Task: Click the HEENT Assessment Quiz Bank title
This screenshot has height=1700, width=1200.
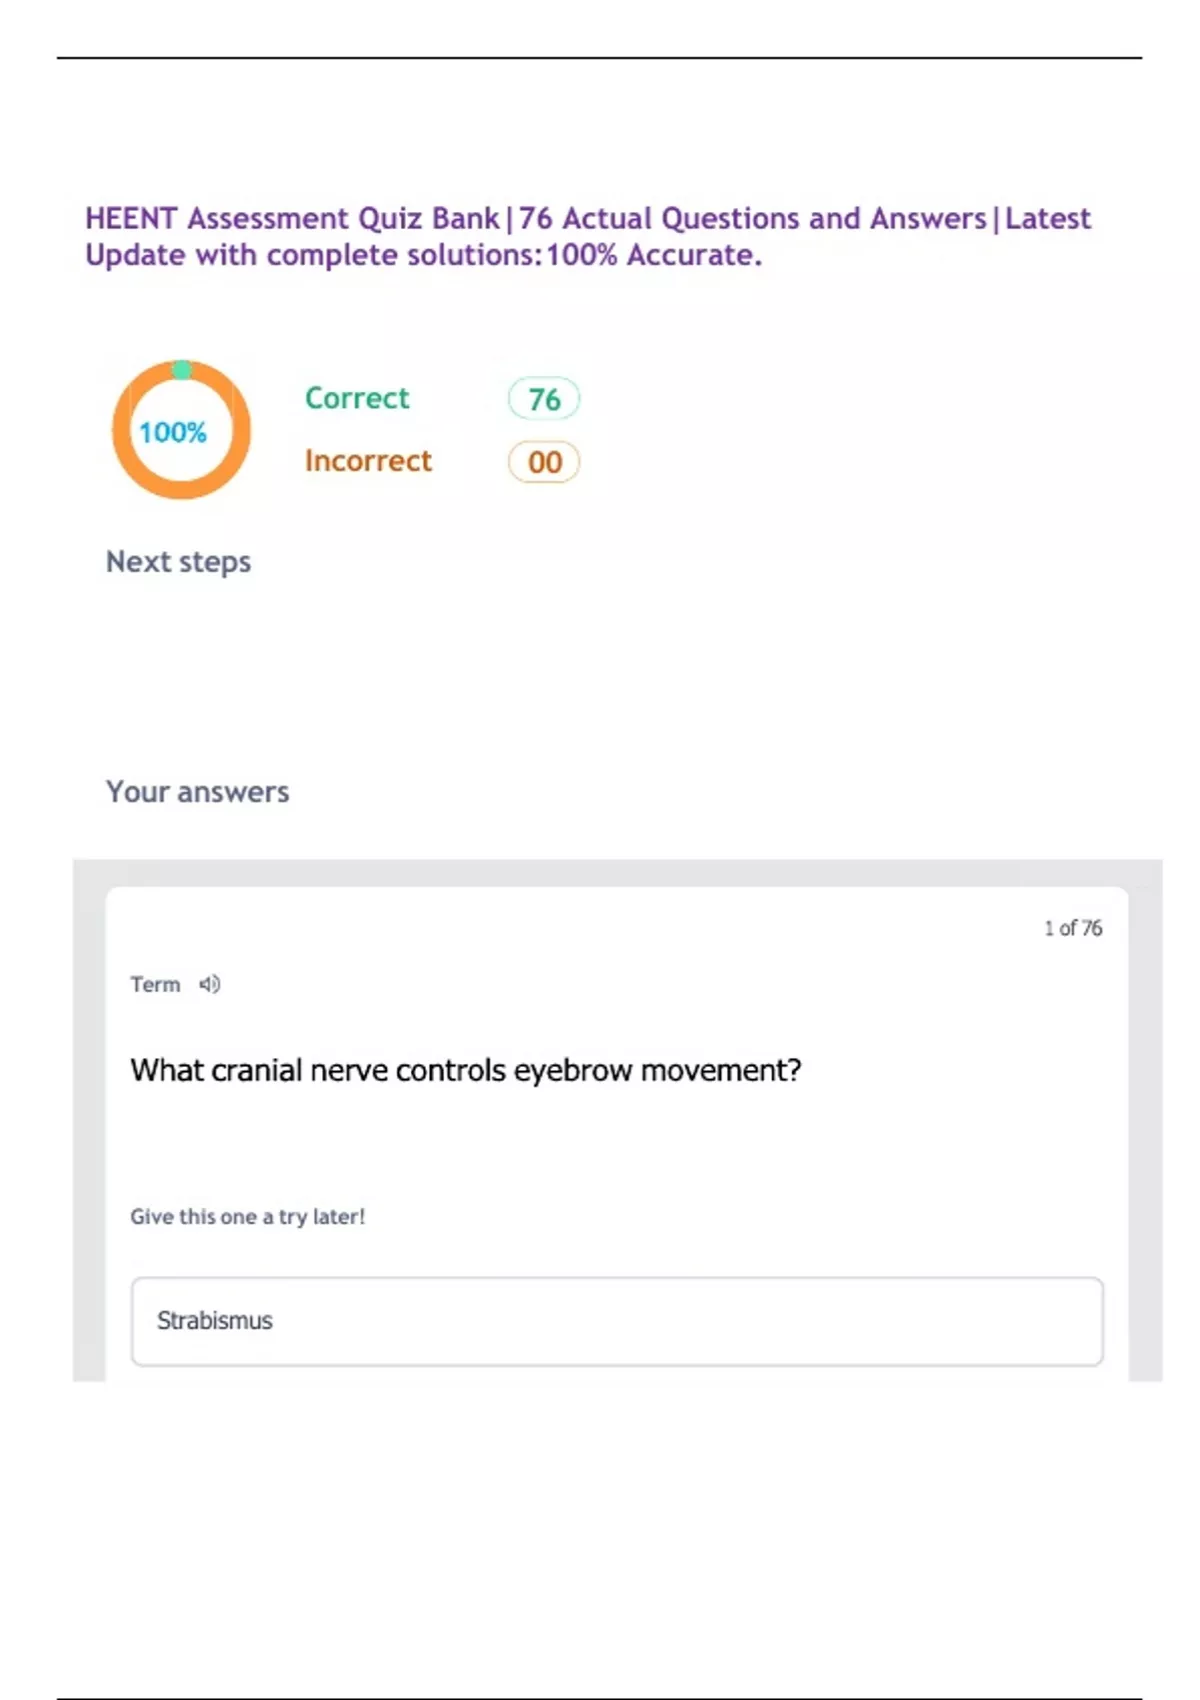Action: tap(292, 218)
